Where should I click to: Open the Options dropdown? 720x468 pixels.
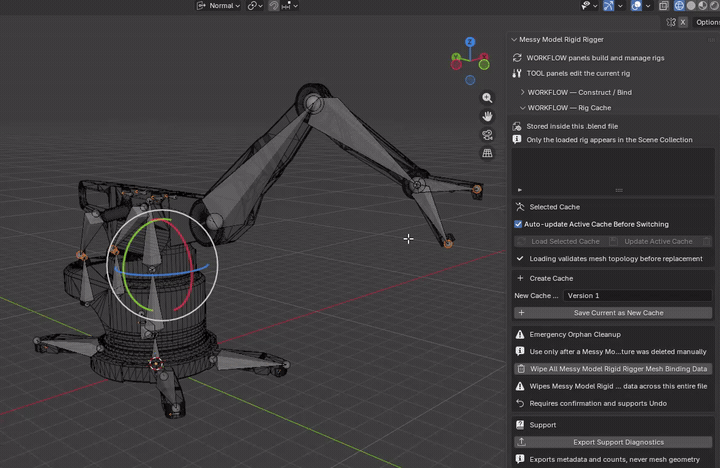[x=707, y=22]
